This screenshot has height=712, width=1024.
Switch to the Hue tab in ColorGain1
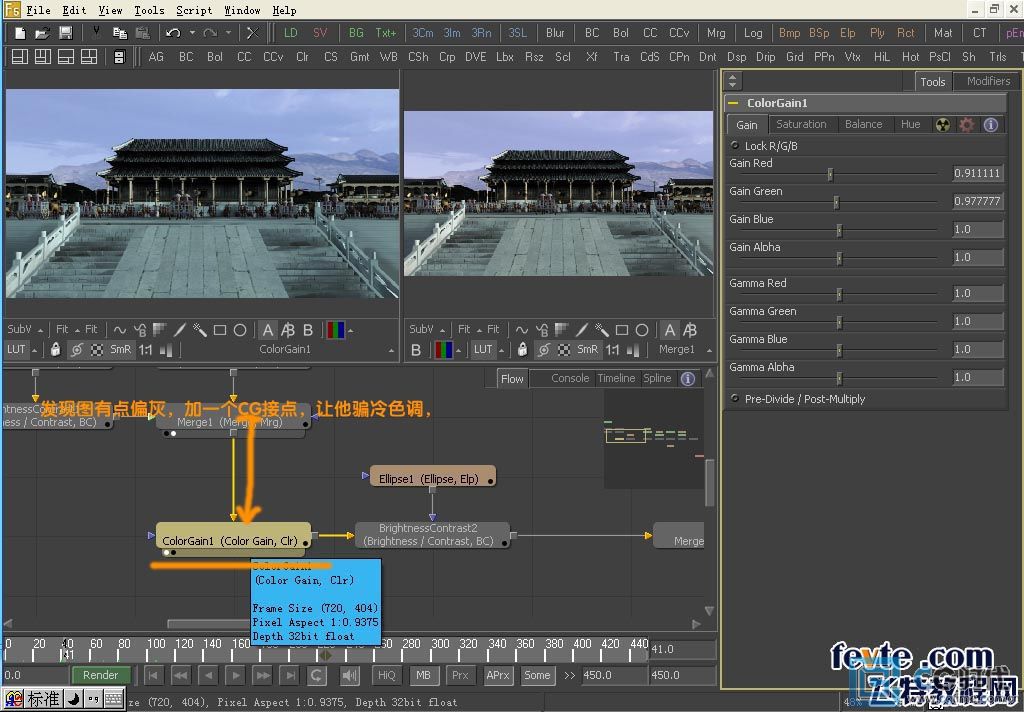coord(910,124)
